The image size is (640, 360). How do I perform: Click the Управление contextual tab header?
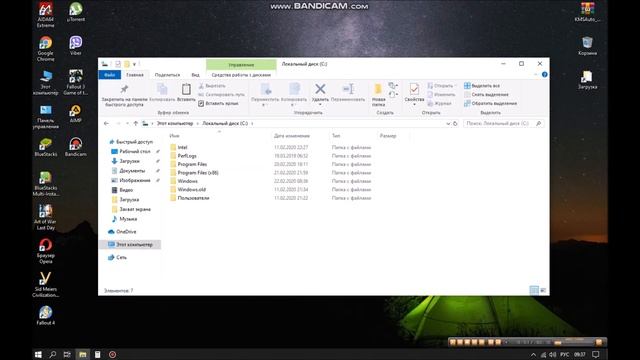click(241, 64)
